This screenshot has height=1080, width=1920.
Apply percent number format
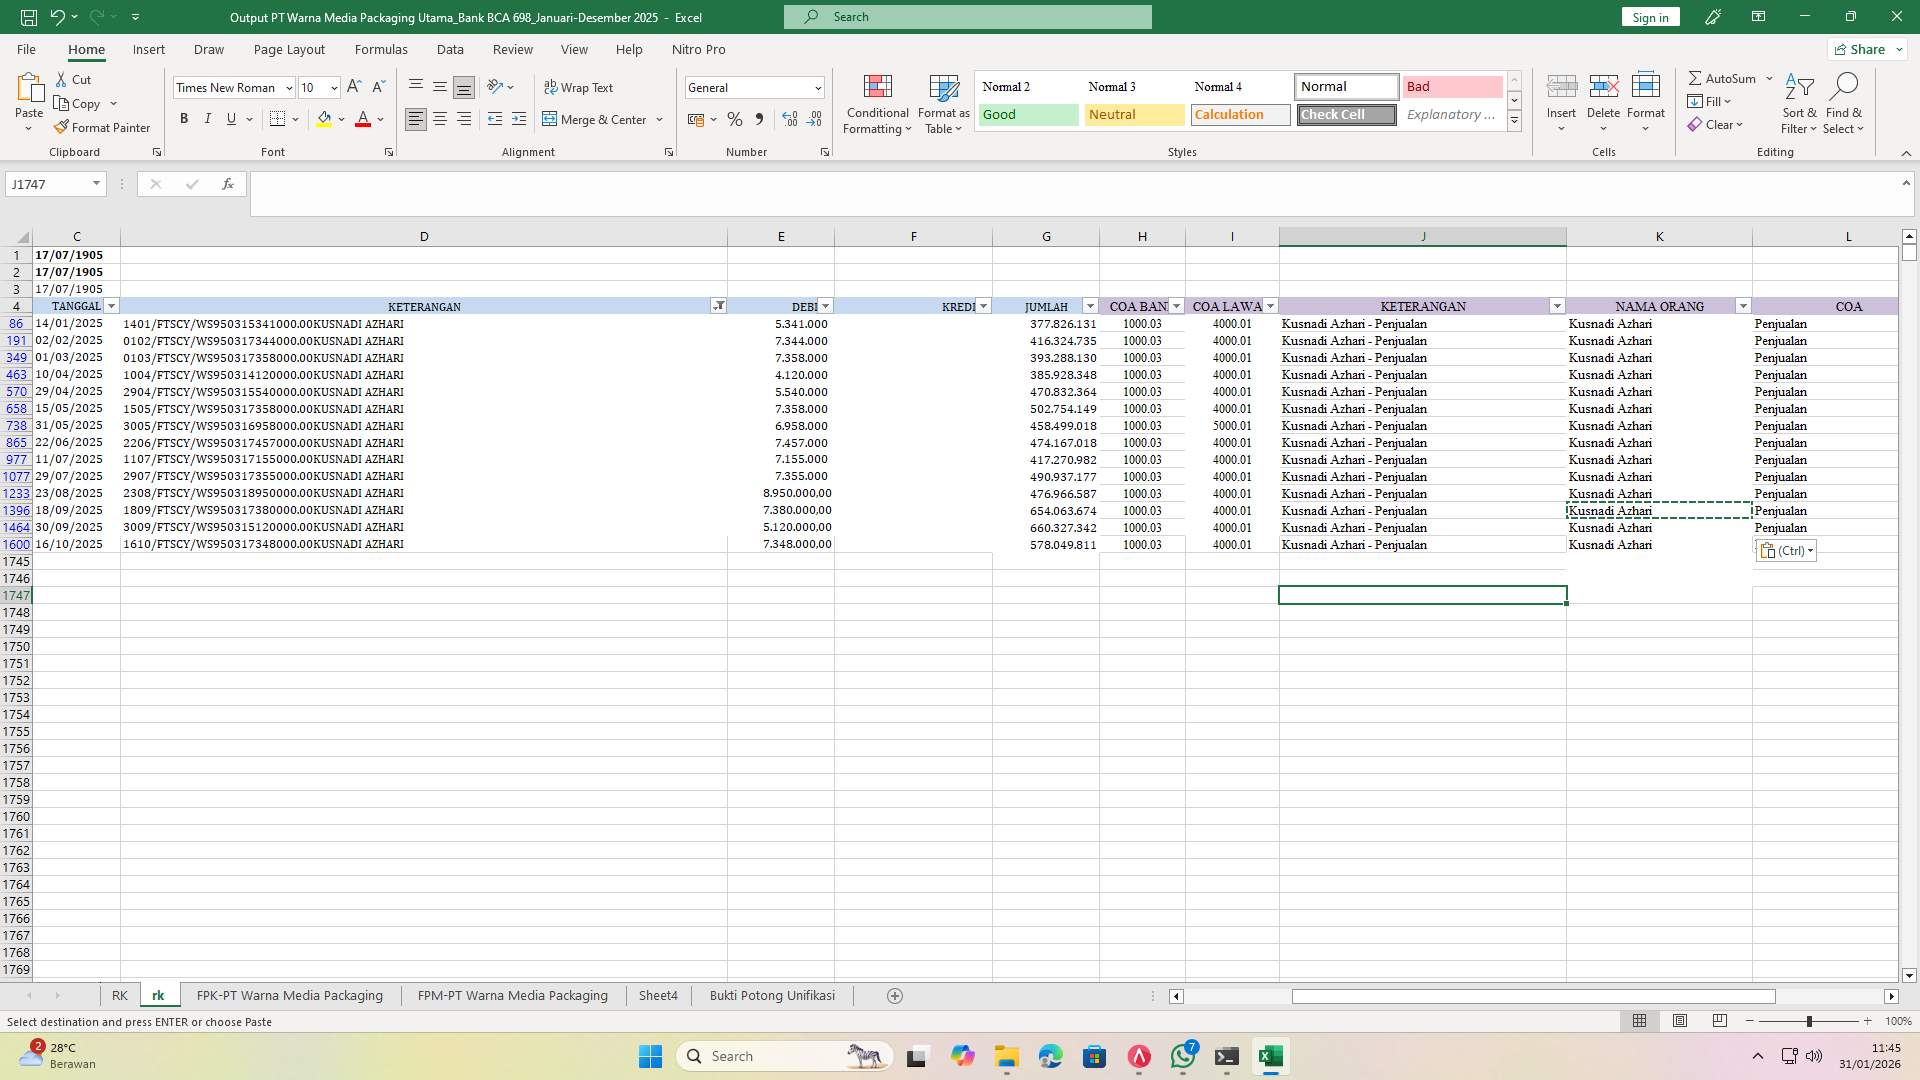(735, 119)
